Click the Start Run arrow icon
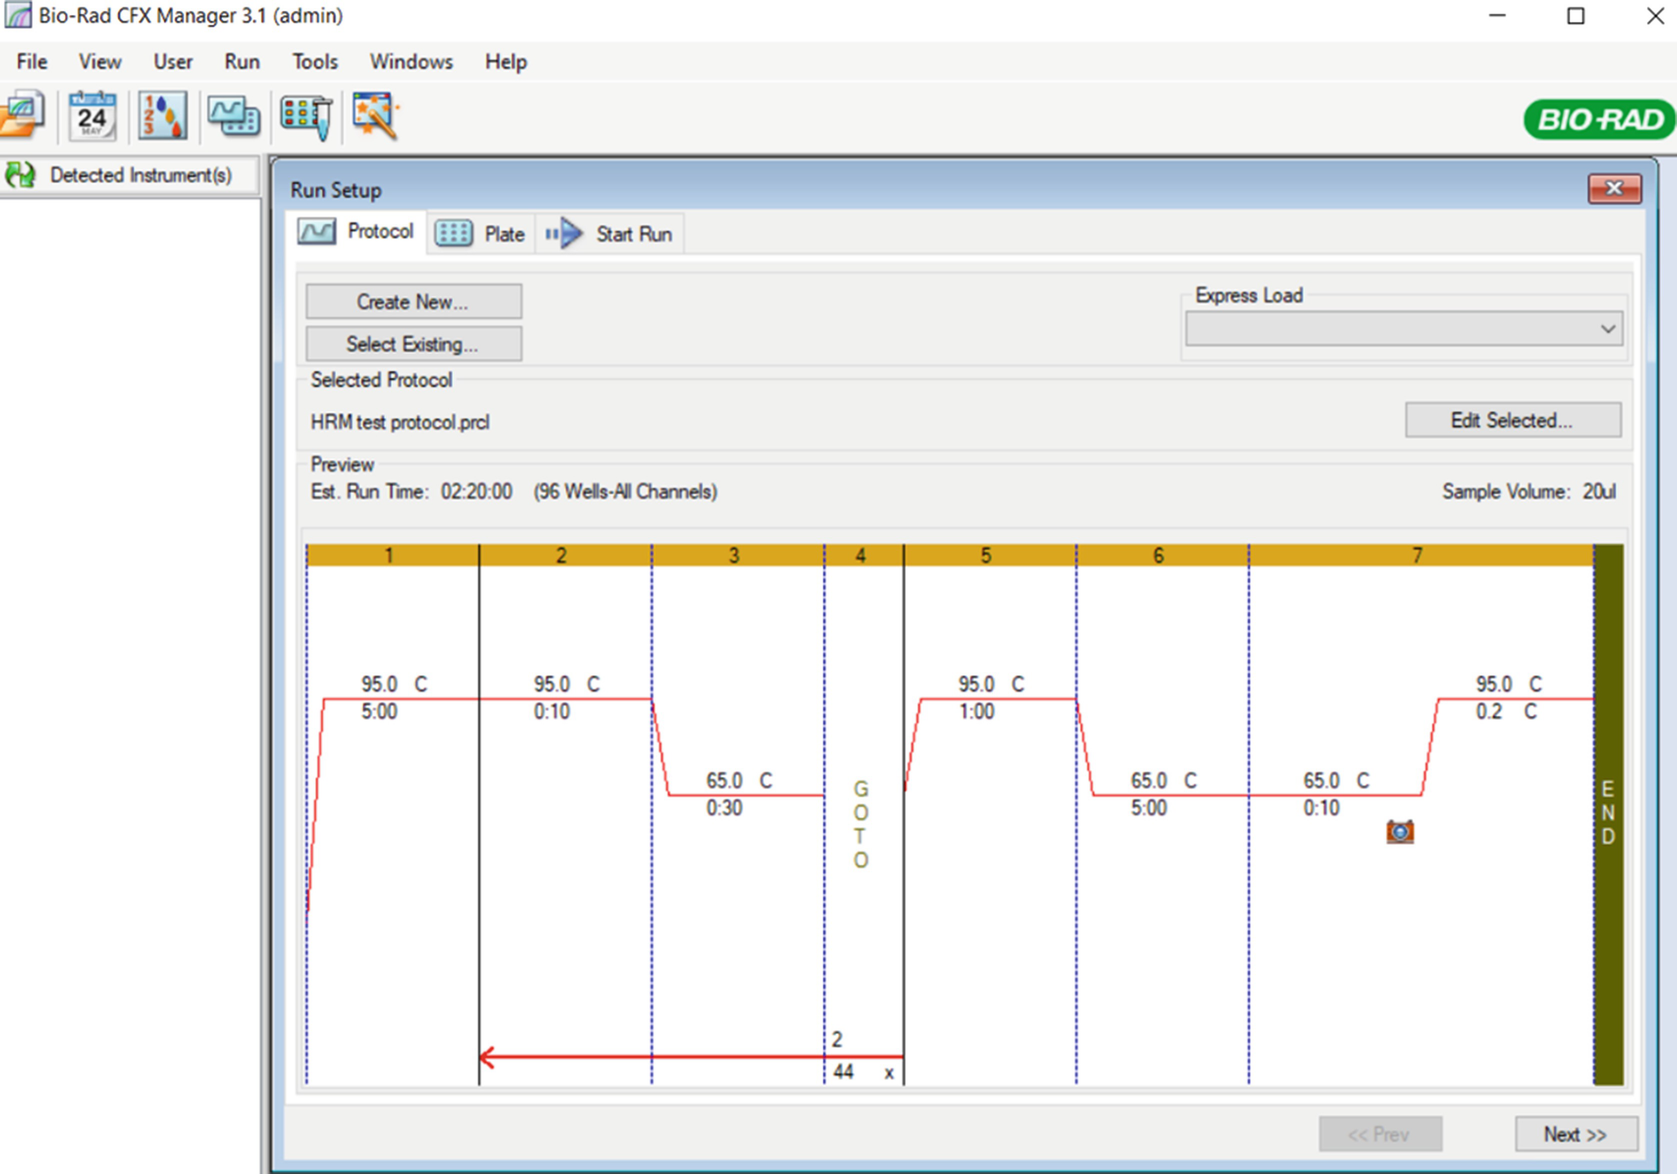The image size is (1677, 1174). click(x=564, y=233)
